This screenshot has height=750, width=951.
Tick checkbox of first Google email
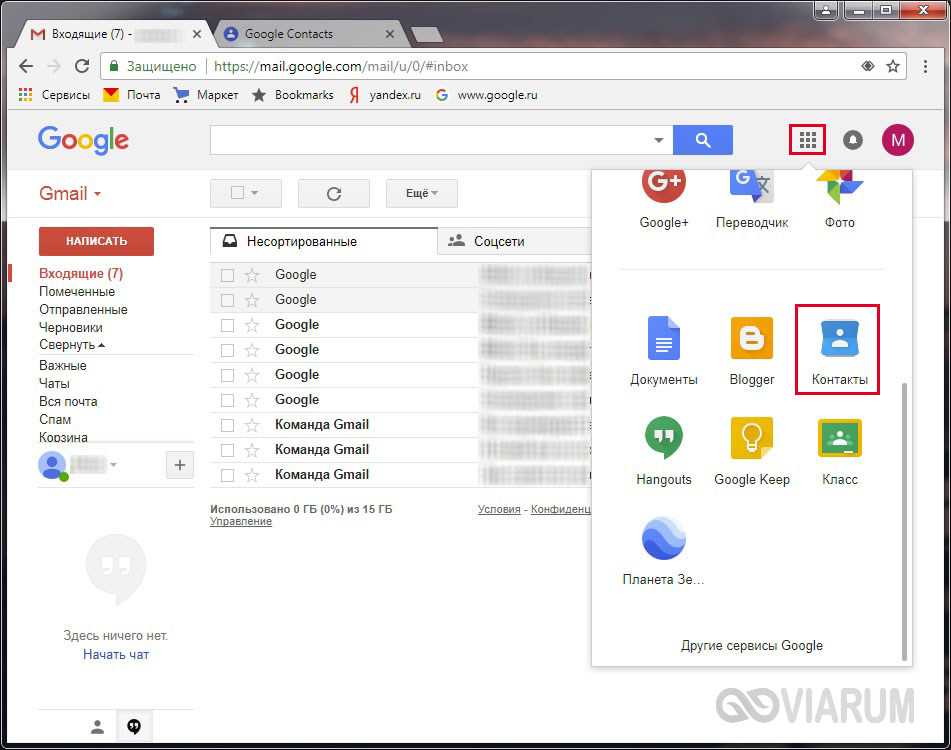228,275
